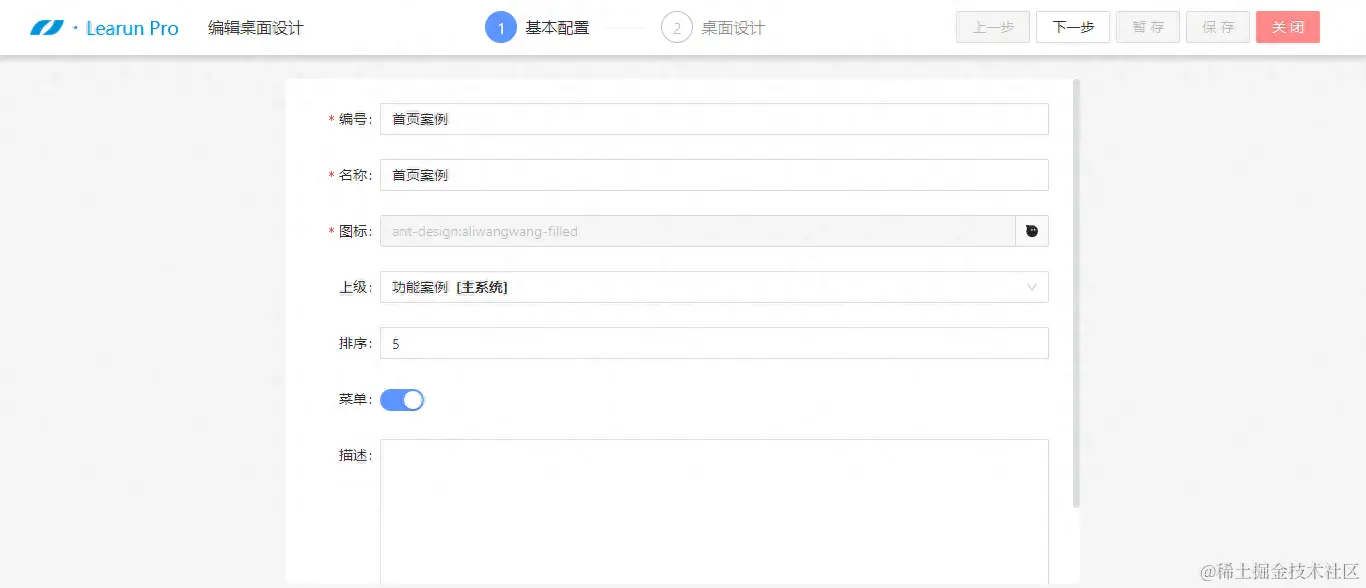Click the 菜单 label text
The width and height of the screenshot is (1366, 588).
point(355,399)
